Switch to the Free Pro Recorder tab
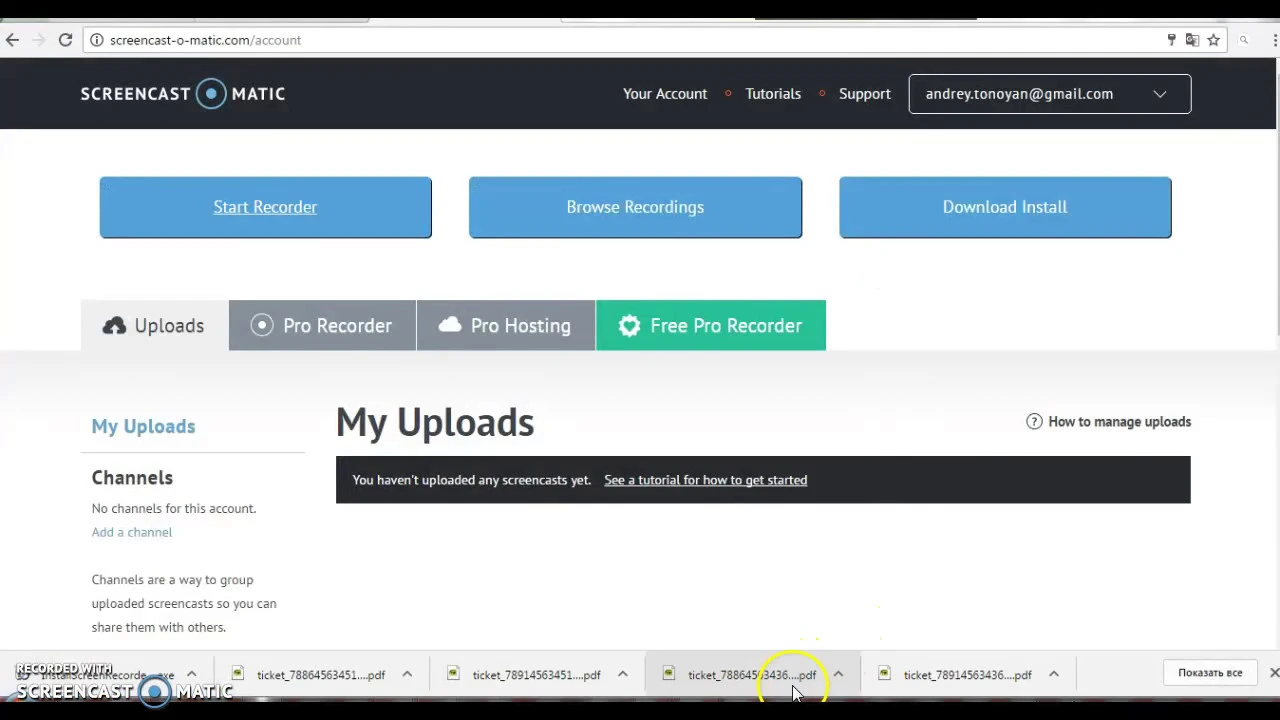Screen dimensions: 1280x720 click(x=711, y=326)
